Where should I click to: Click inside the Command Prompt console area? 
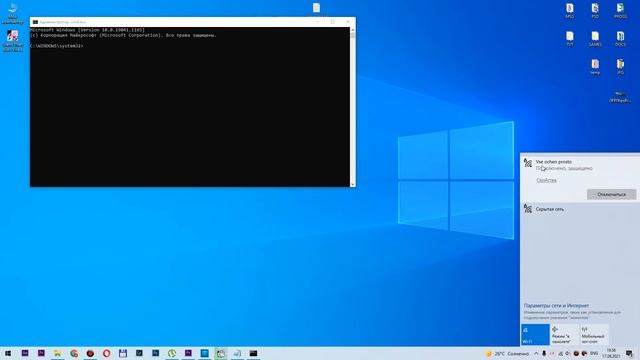tap(190, 107)
